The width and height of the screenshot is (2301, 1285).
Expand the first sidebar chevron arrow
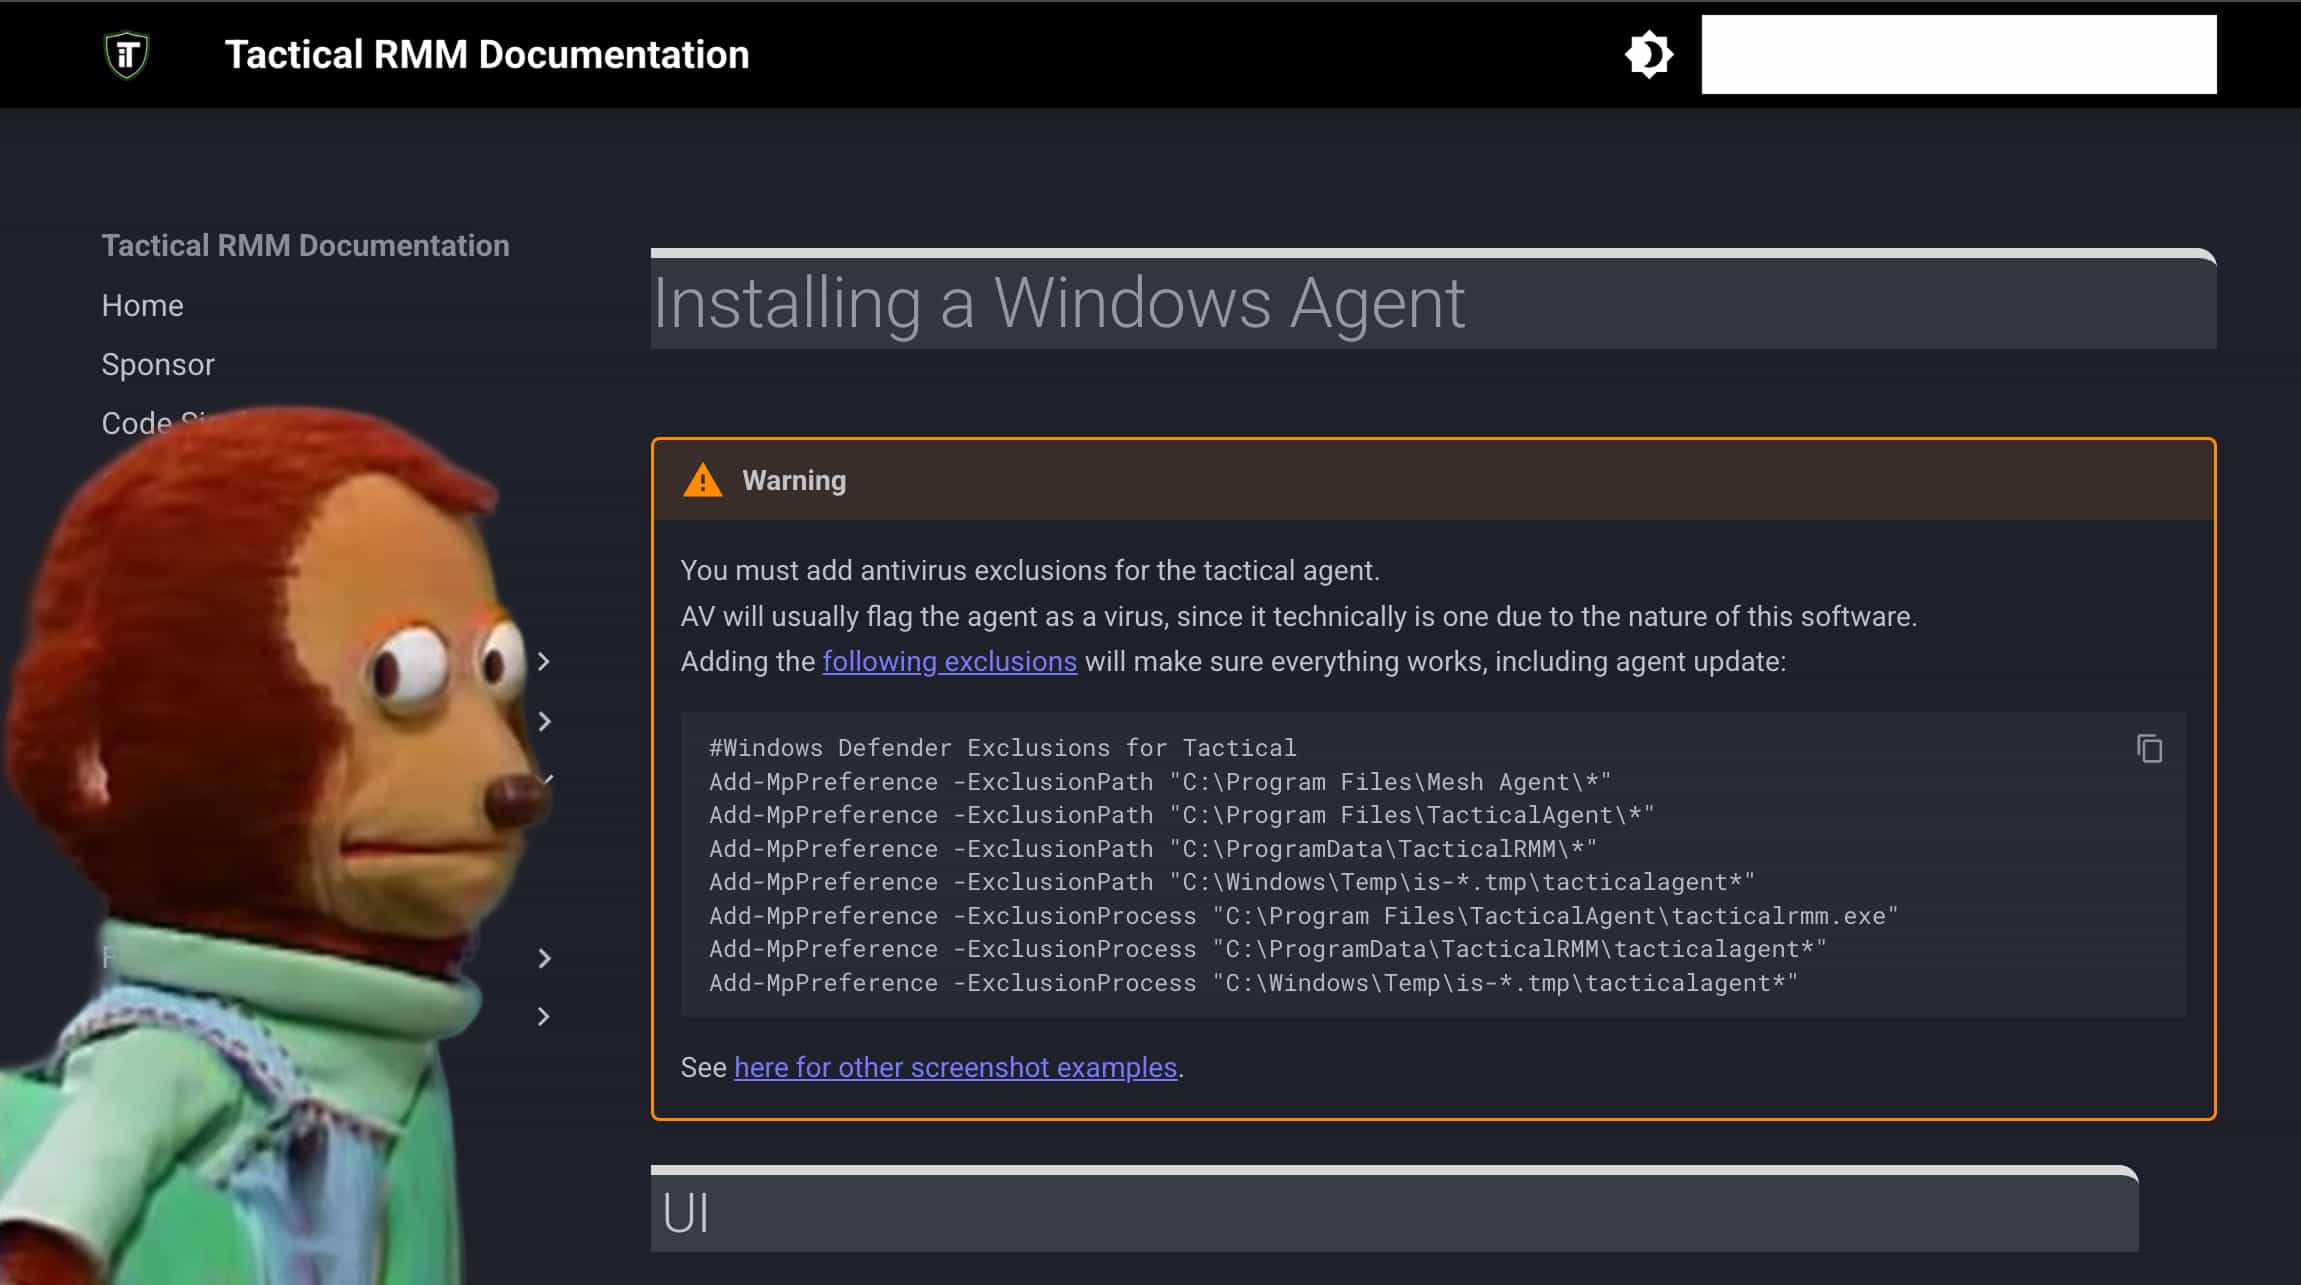coord(544,661)
